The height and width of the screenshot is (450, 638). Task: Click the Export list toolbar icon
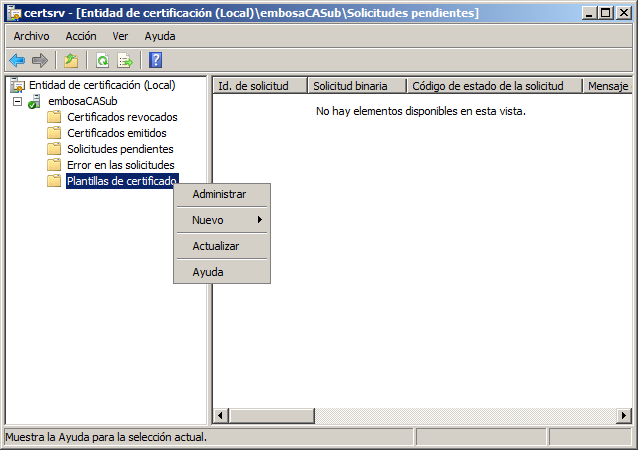(x=125, y=60)
